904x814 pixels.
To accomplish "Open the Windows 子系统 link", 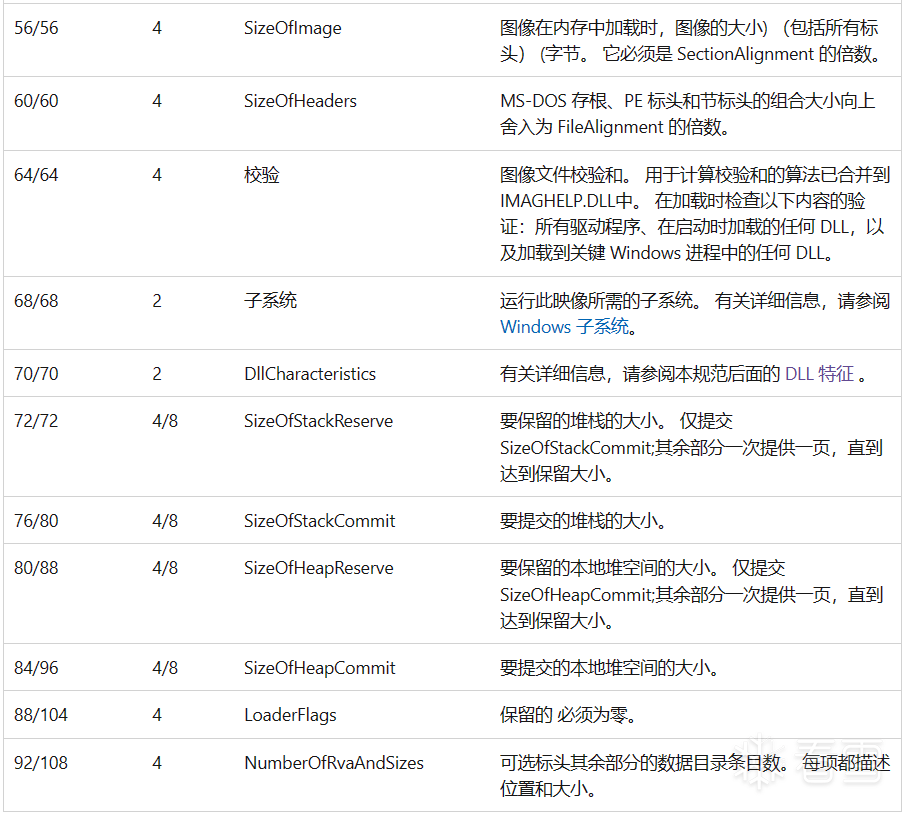I will point(564,327).
